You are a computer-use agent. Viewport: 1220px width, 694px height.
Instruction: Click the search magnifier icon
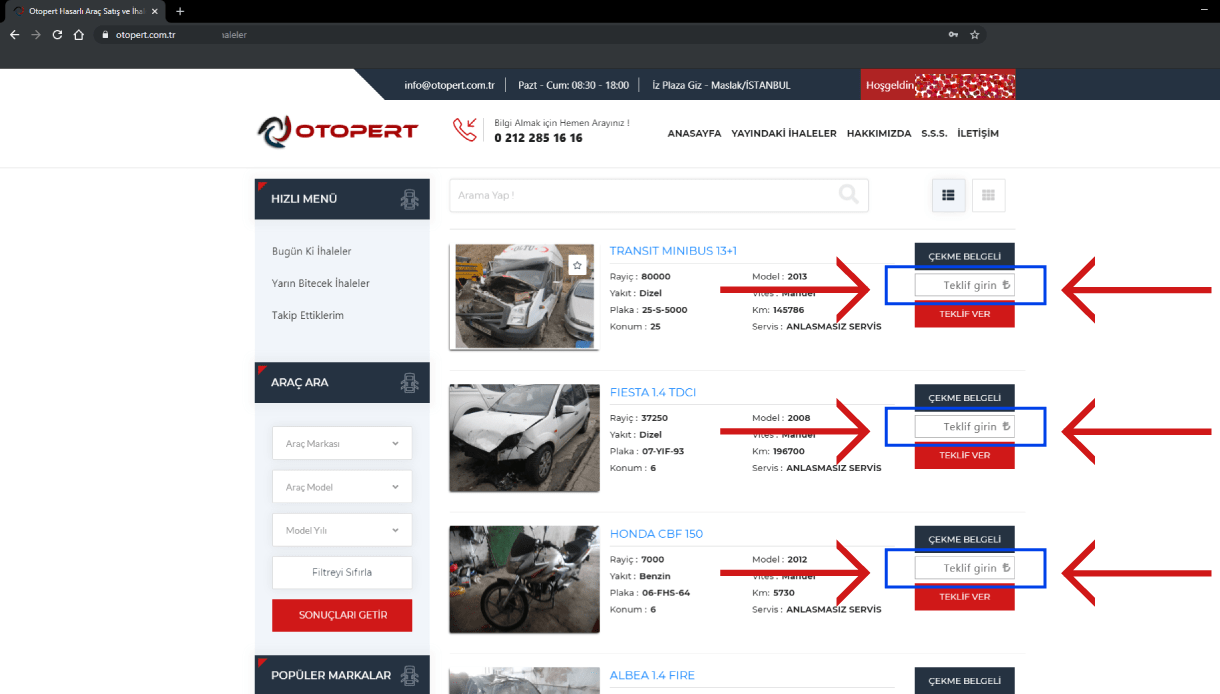tap(848, 195)
